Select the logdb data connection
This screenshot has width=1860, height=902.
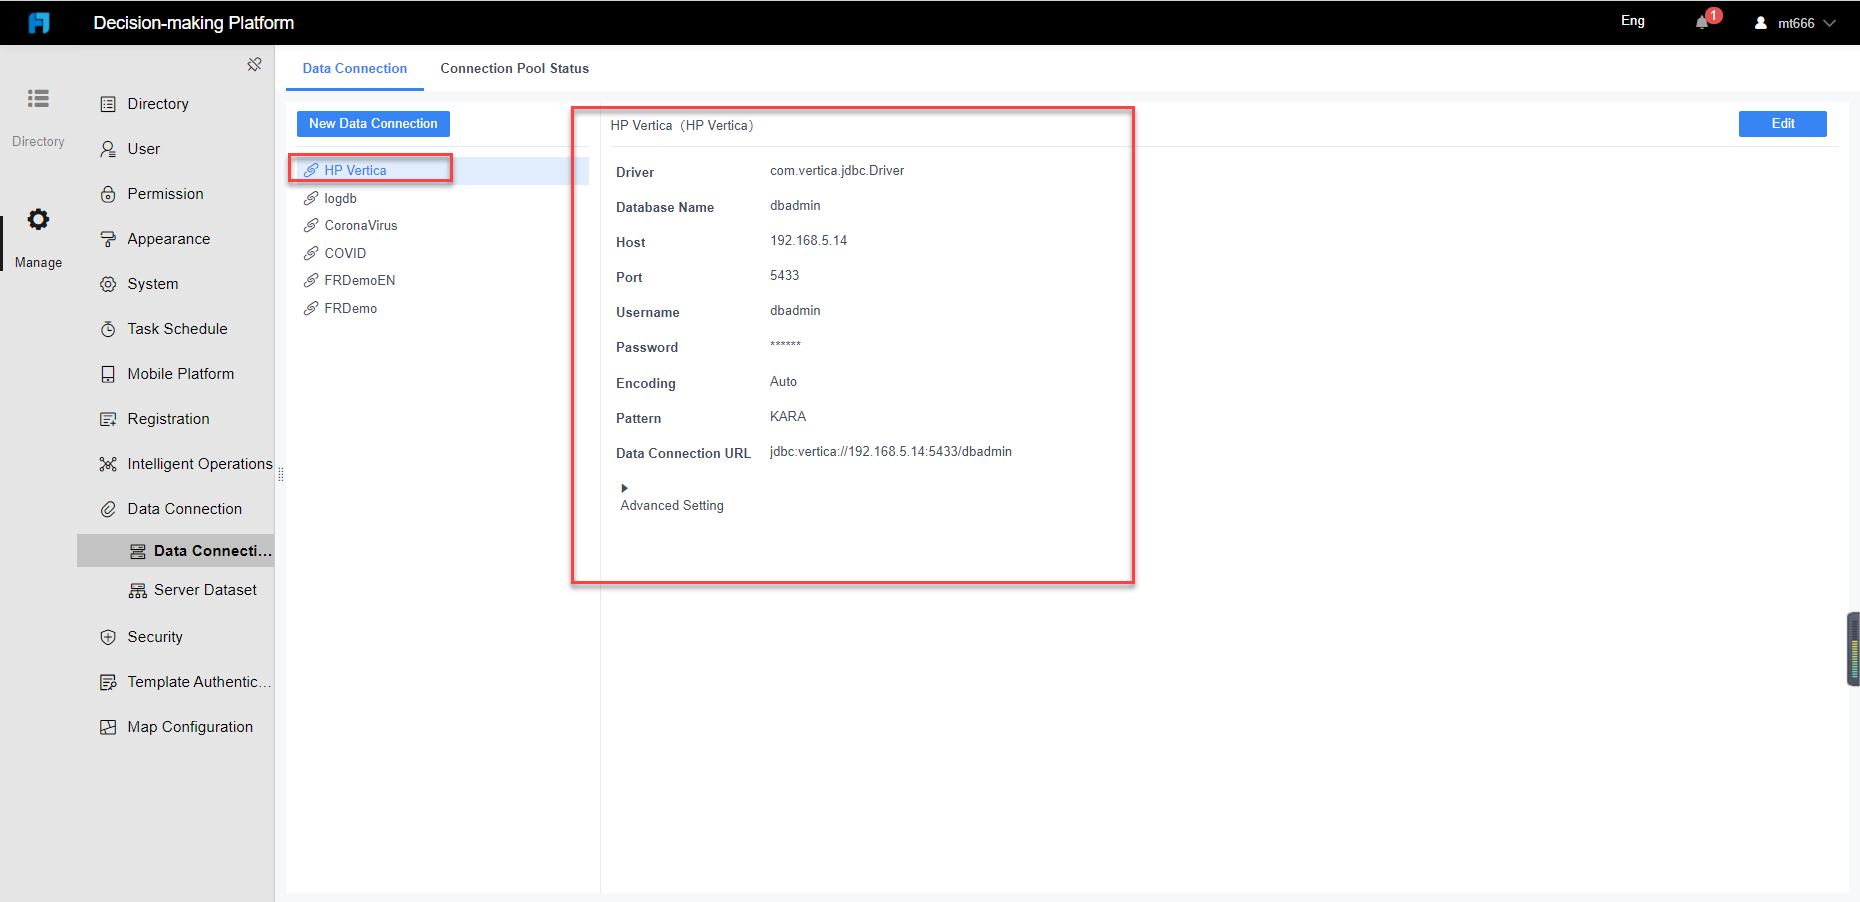click(341, 198)
